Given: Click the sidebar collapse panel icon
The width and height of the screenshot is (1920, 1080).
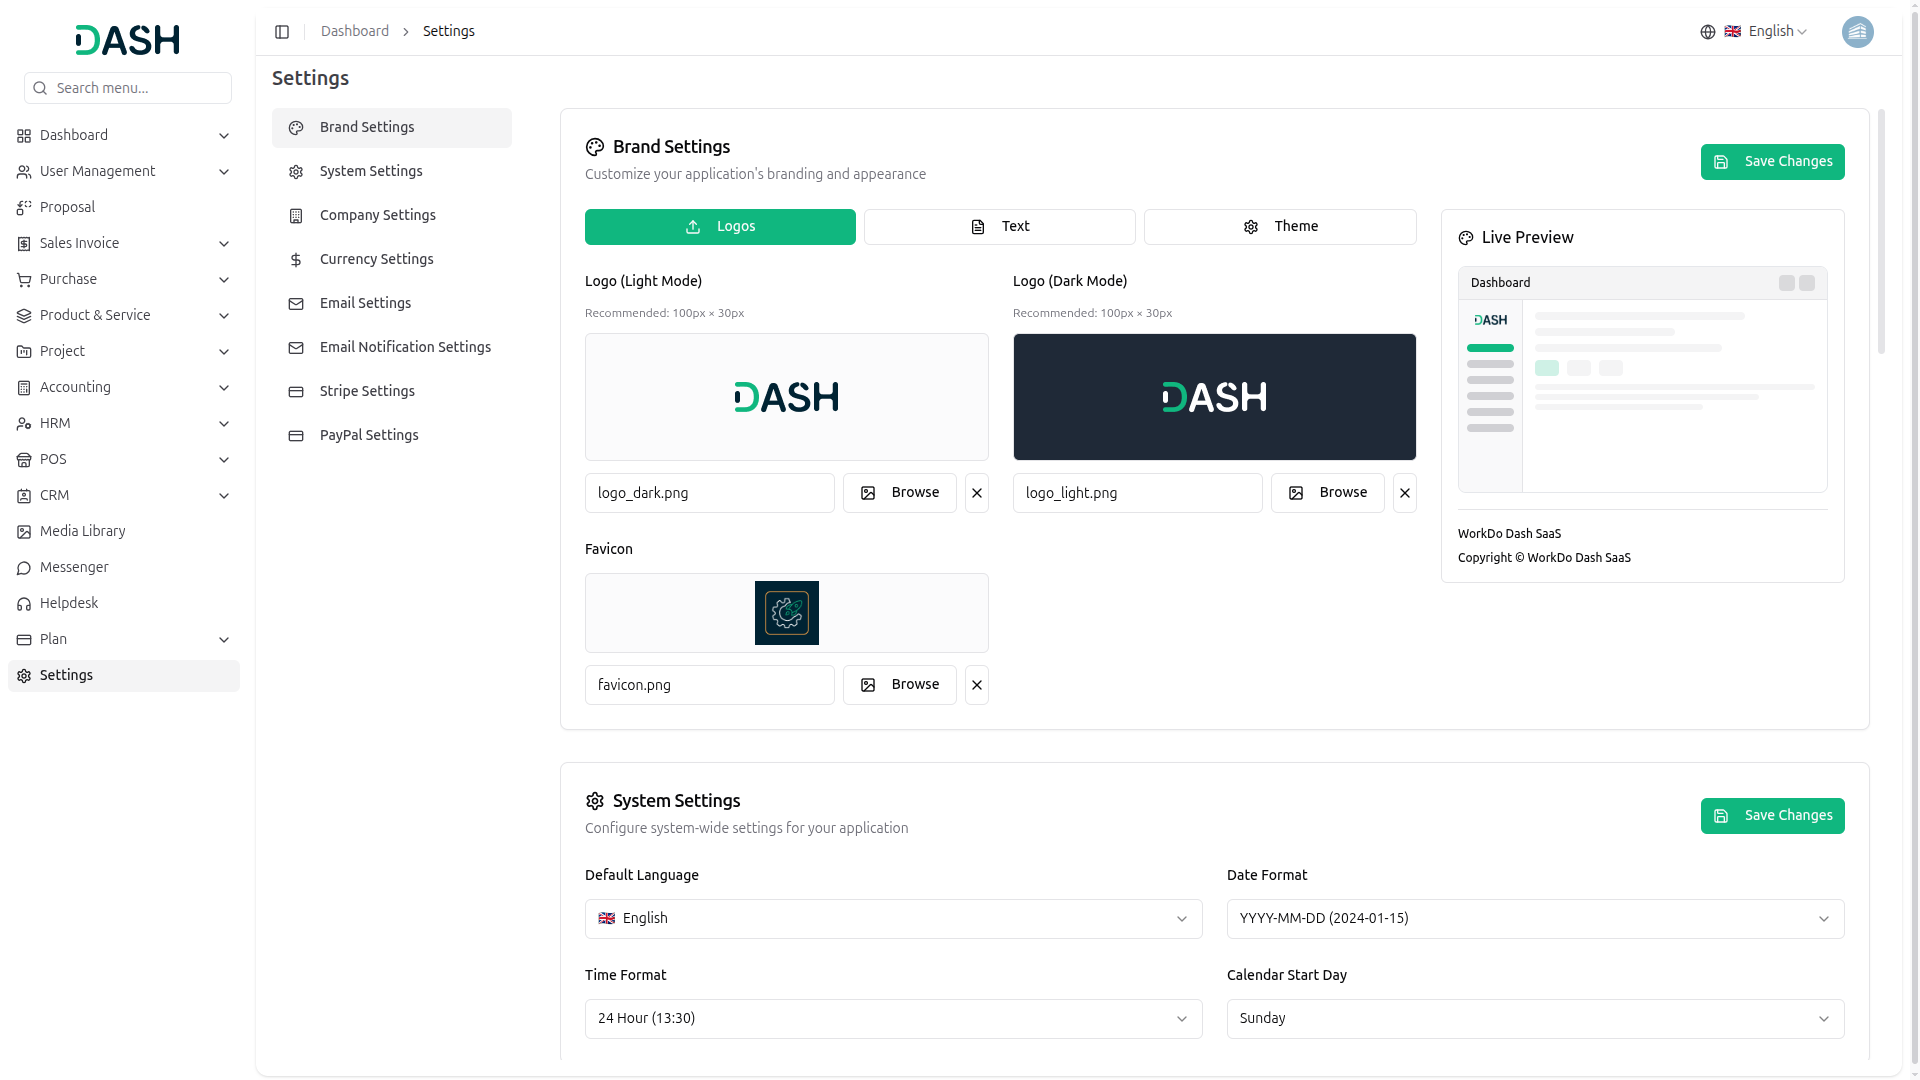Looking at the screenshot, I should click(x=282, y=31).
